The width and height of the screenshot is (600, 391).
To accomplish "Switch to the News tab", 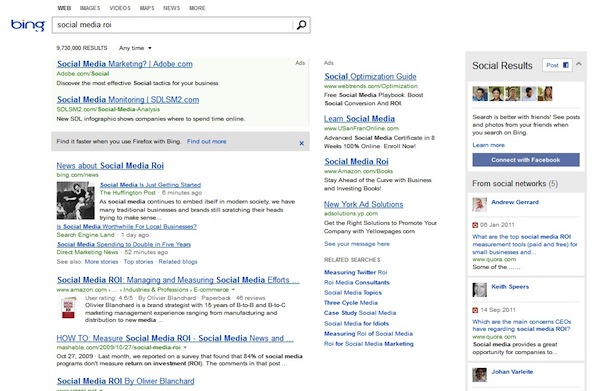I will point(171,8).
